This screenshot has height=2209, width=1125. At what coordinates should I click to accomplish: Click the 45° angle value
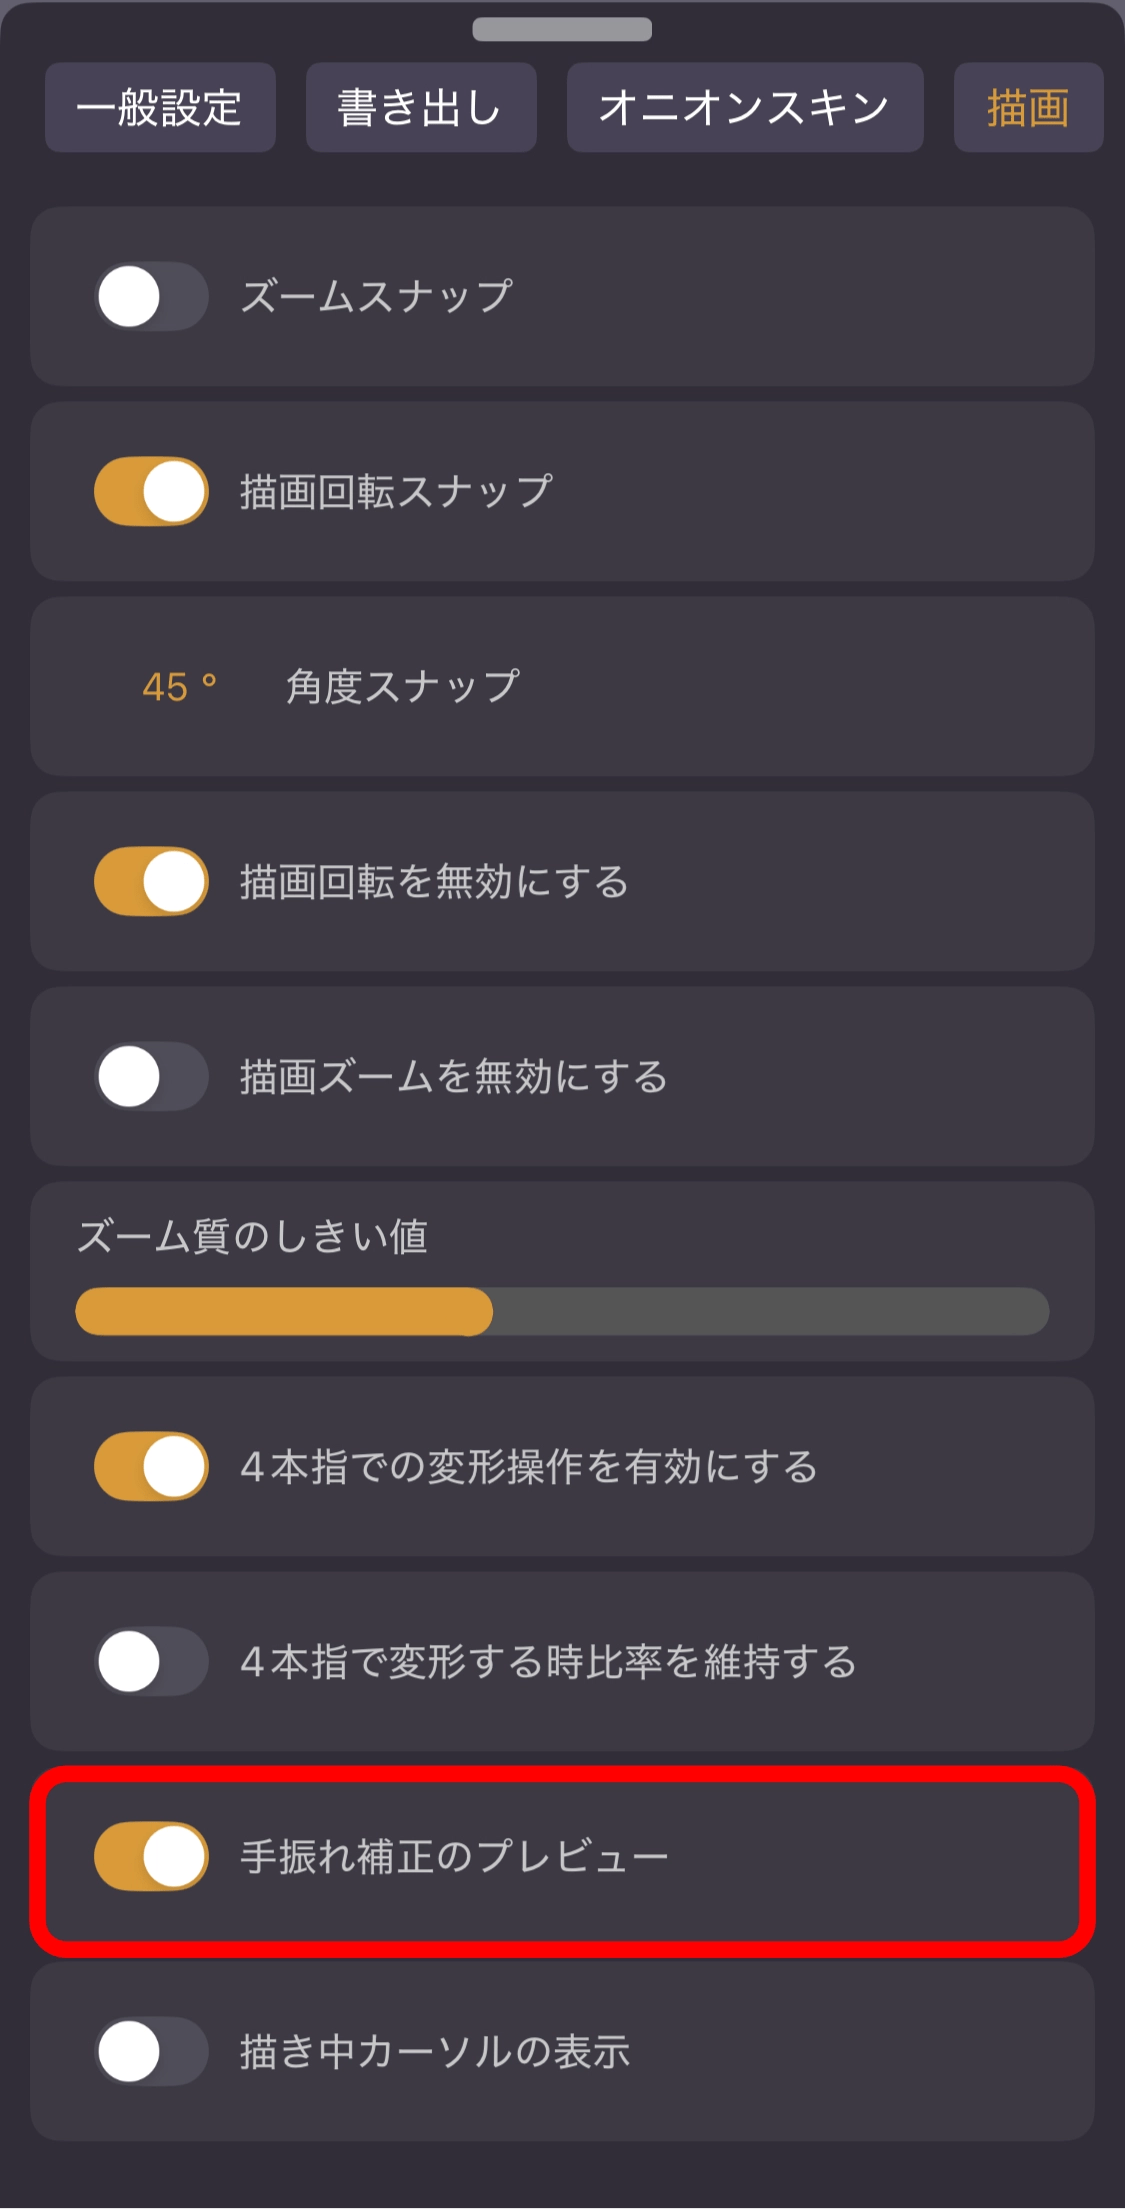point(179,687)
